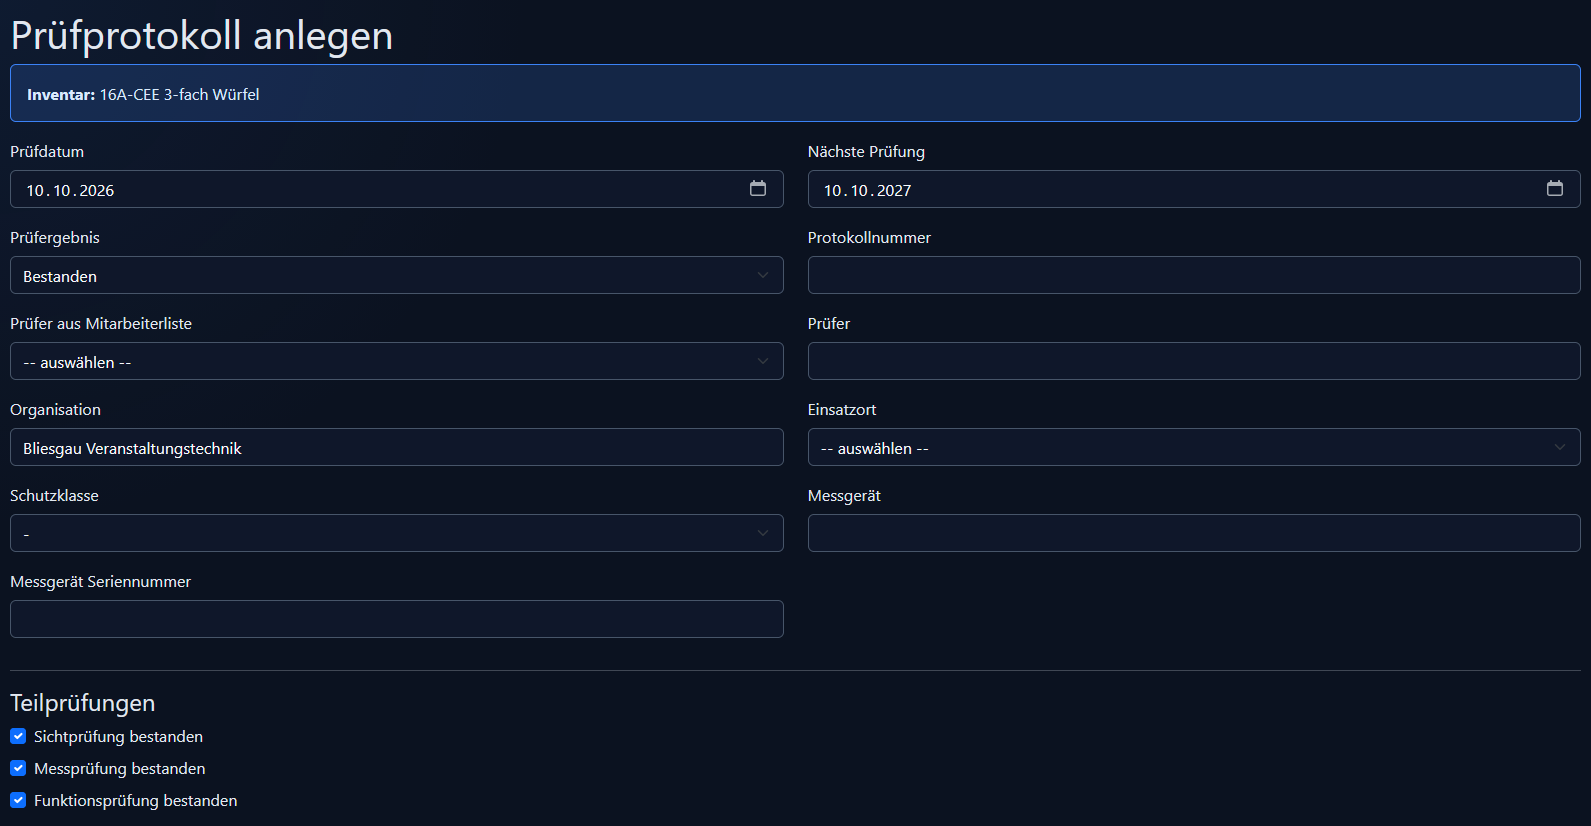
Task: Click the Prüfdatum date value 10.10.2026
Action: tap(70, 190)
